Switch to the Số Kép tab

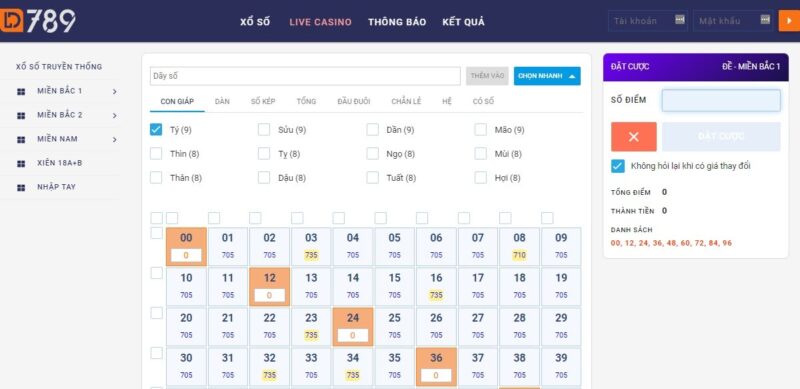(263, 102)
